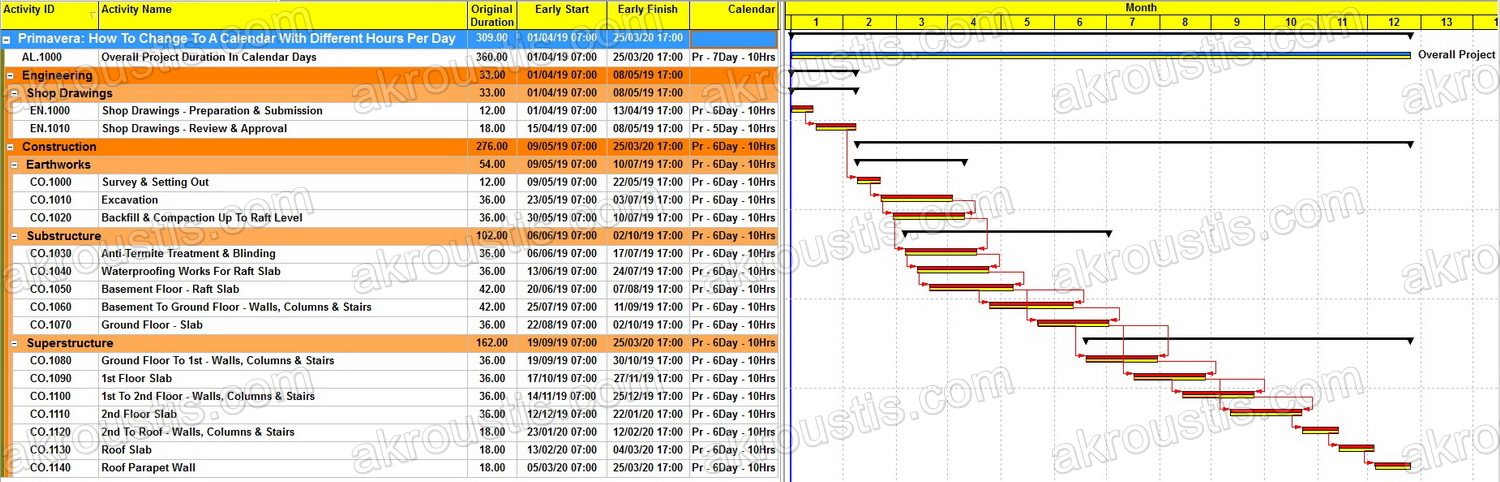The image size is (1500, 482).
Task: Click 'Roof Slab' activity name
Action: pyautogui.click(x=127, y=450)
